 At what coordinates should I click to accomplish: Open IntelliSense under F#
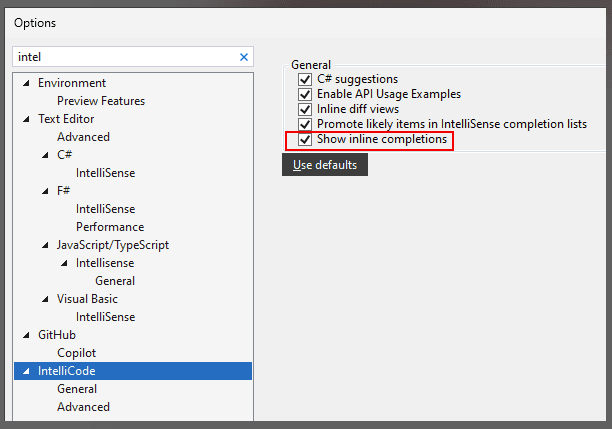[x=105, y=209]
